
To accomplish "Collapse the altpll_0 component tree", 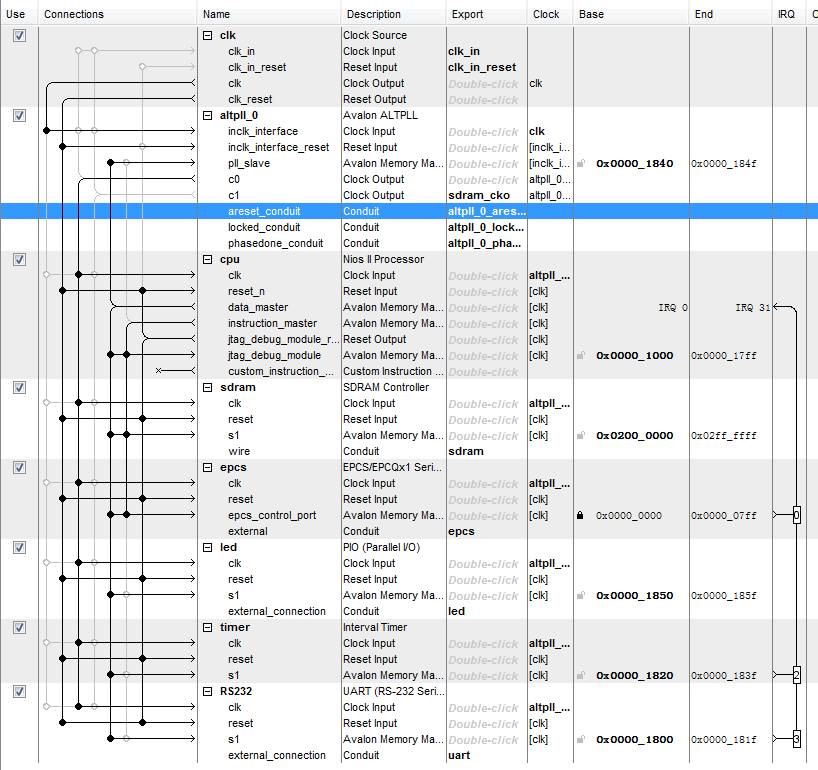I will point(207,116).
